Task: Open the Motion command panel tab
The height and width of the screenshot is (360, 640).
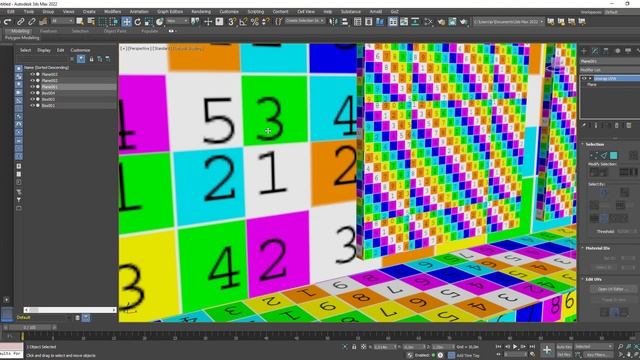Action: [617, 51]
